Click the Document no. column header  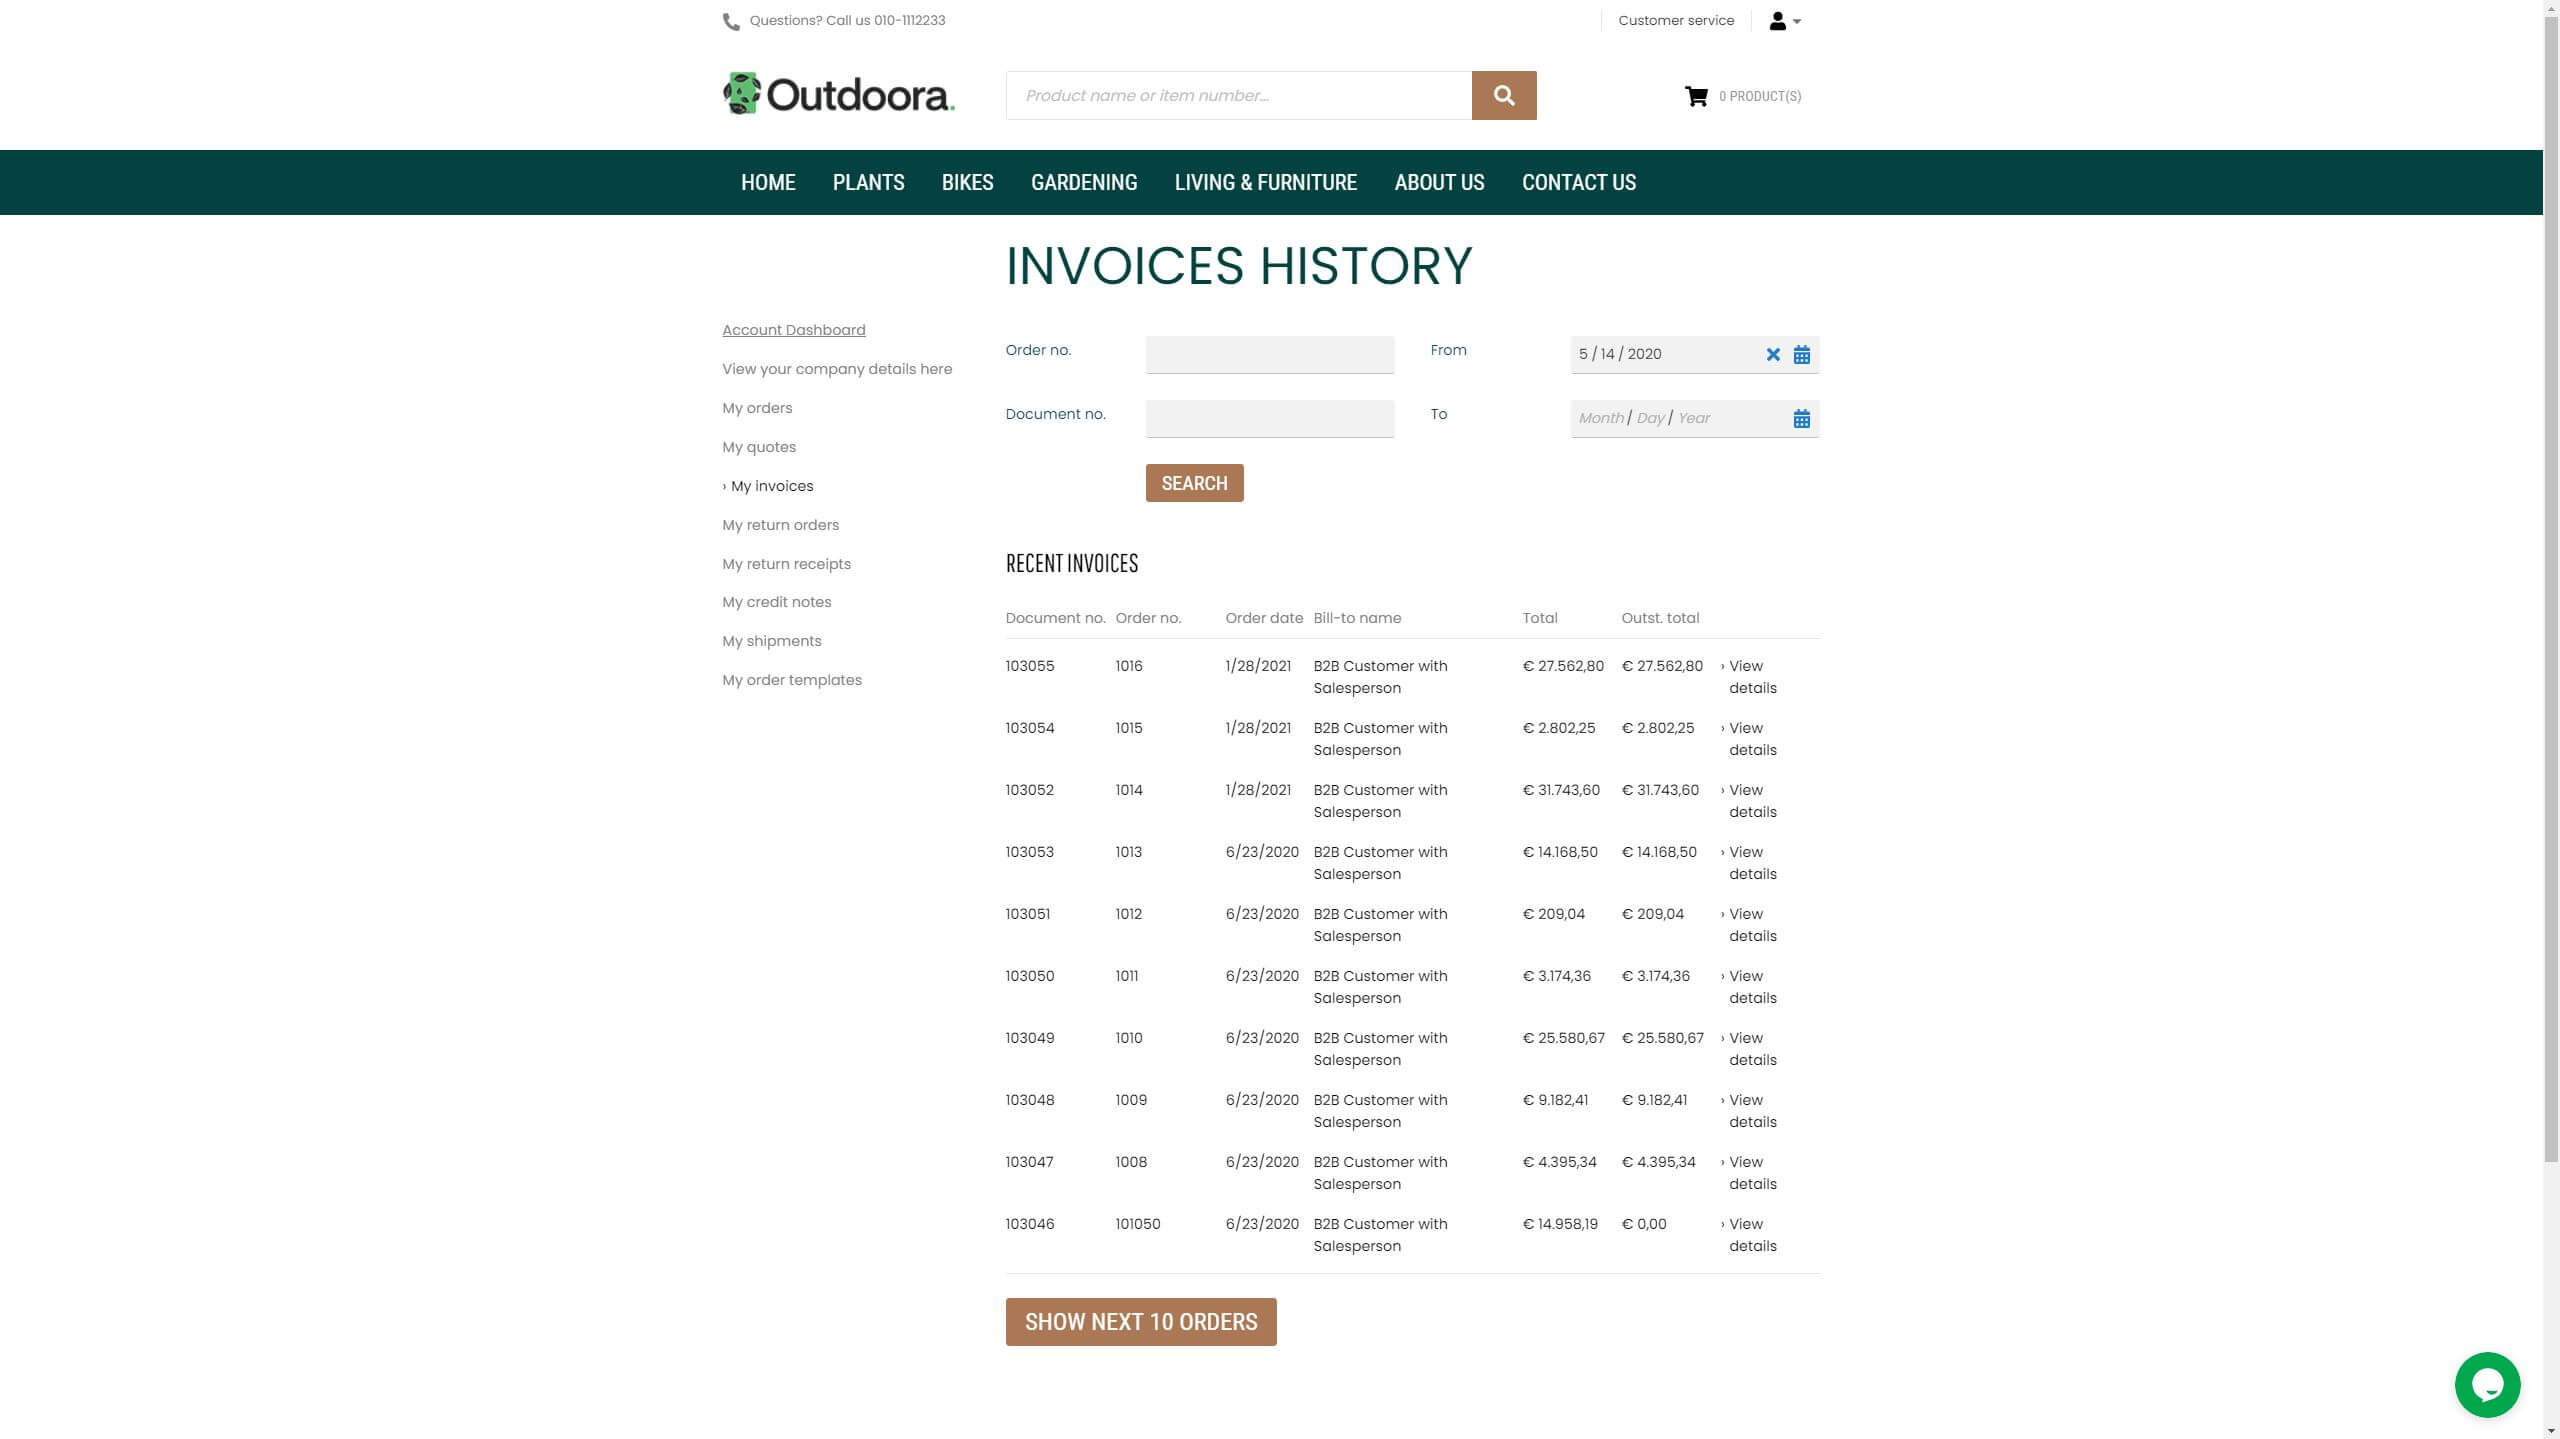[x=1055, y=618]
